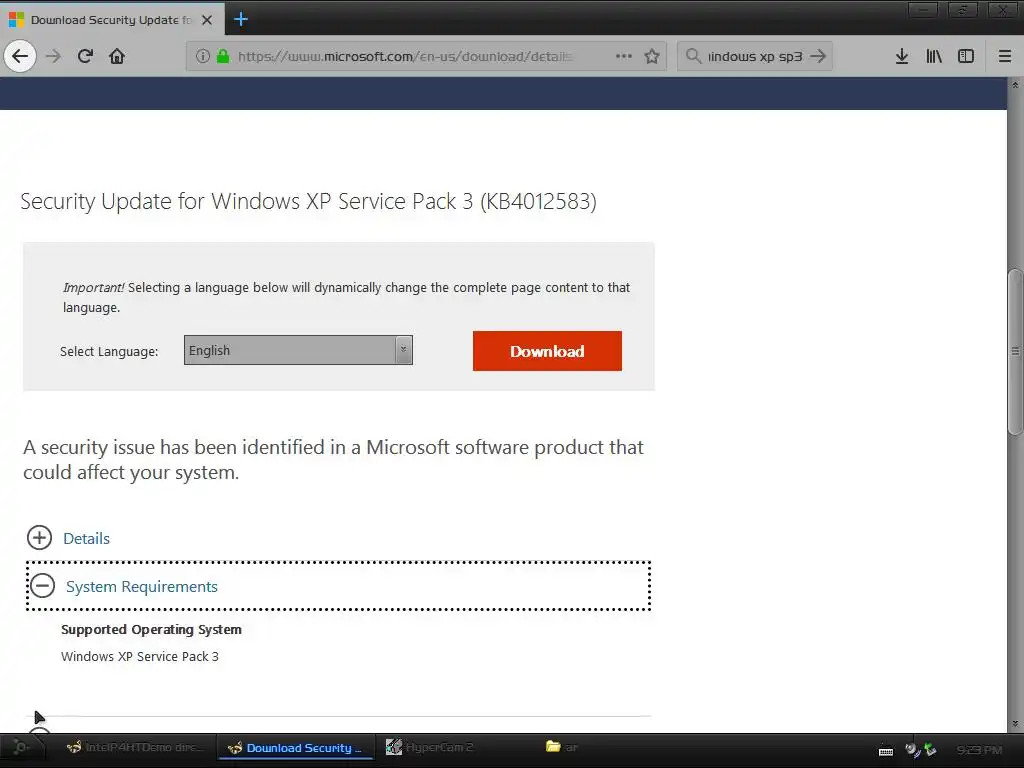Click the page title KB4012583 heading

pyautogui.click(x=308, y=201)
